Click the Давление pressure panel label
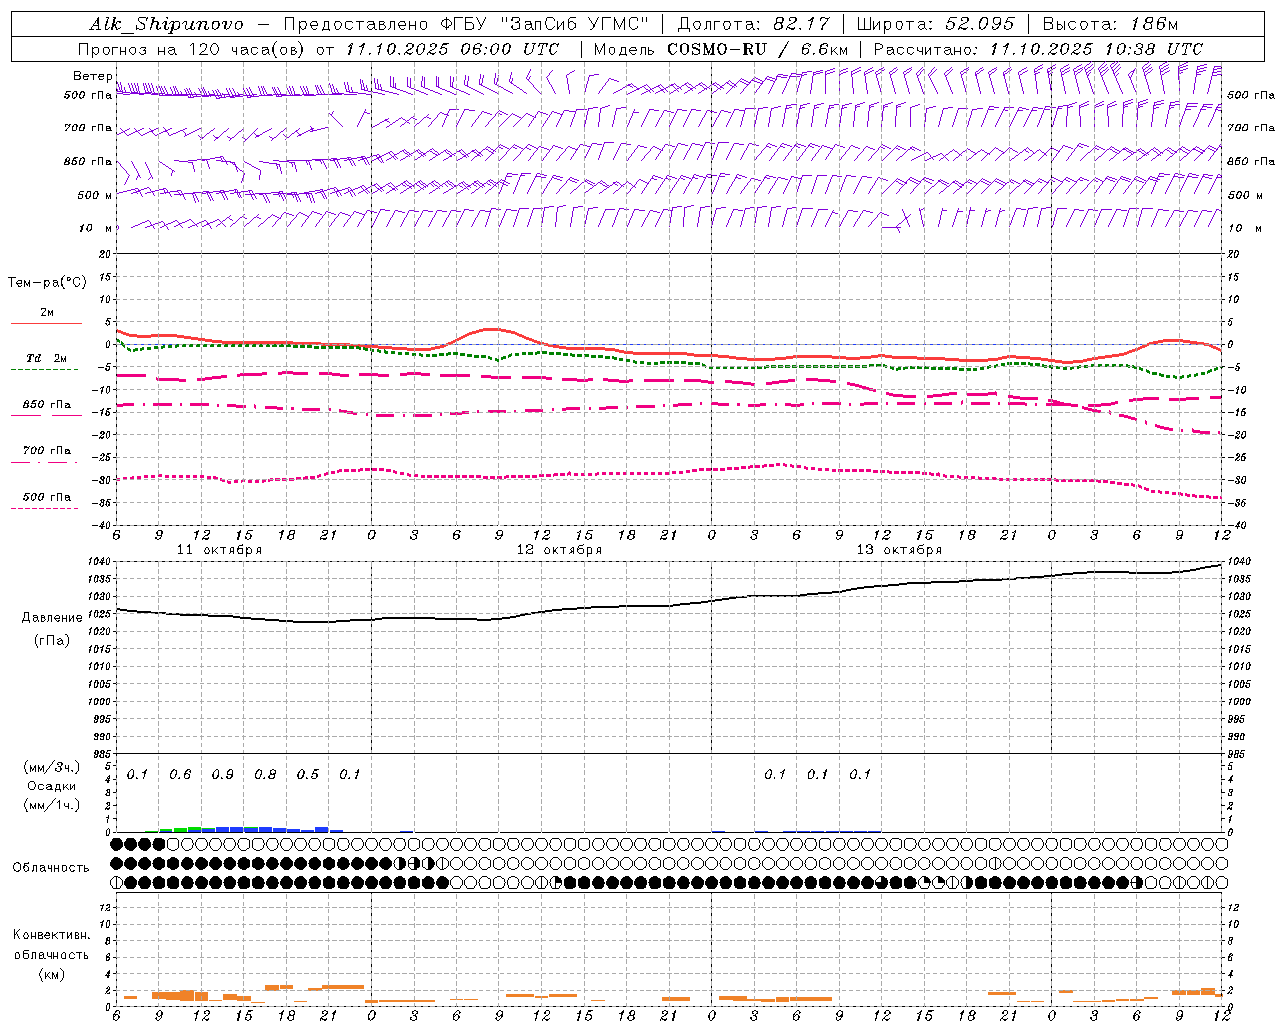Viewport: 1280px width, 1024px height. [52, 618]
